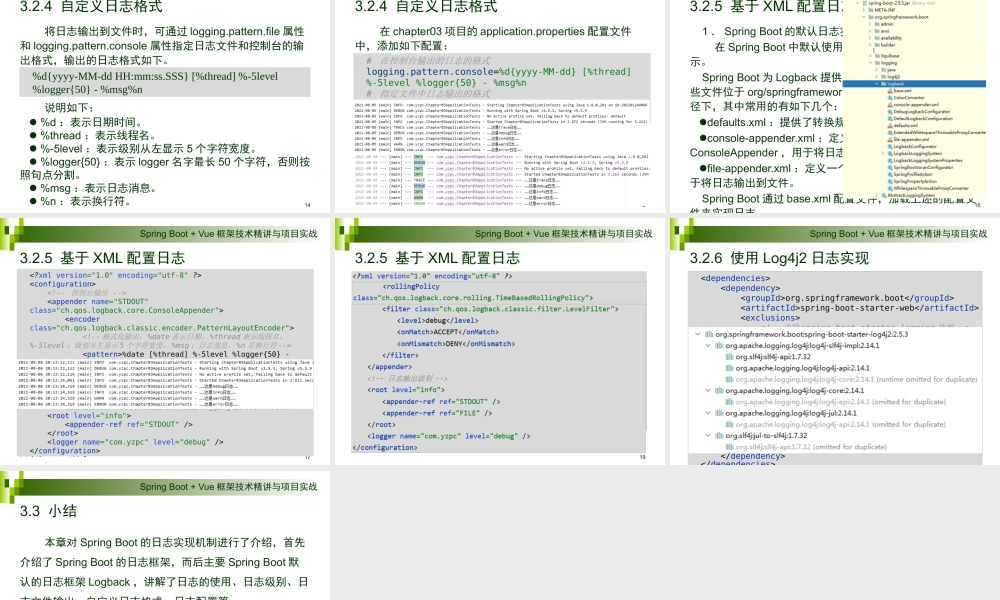Click the 3.2.4 自定义日志格式 heading on first slide
The height and width of the screenshot is (600, 1000).
tap(90, 7)
